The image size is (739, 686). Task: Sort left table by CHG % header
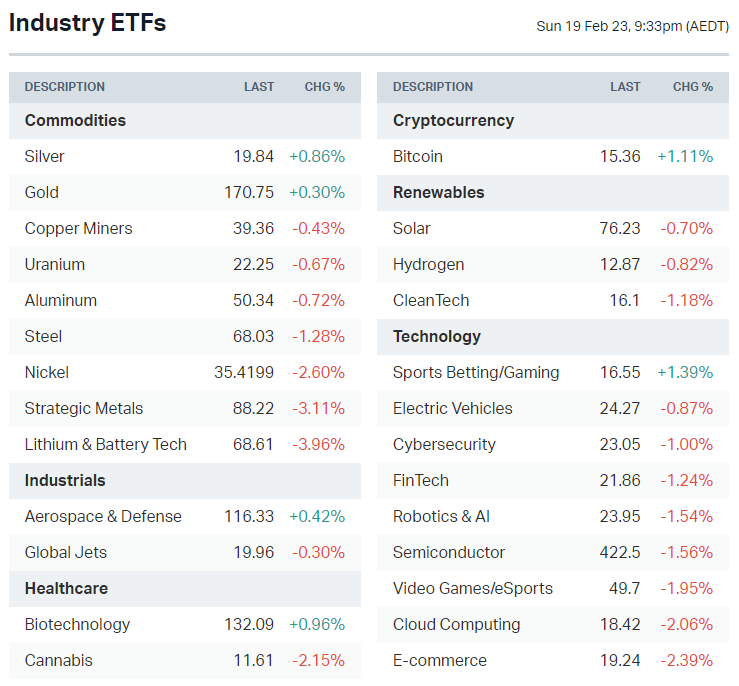point(324,87)
